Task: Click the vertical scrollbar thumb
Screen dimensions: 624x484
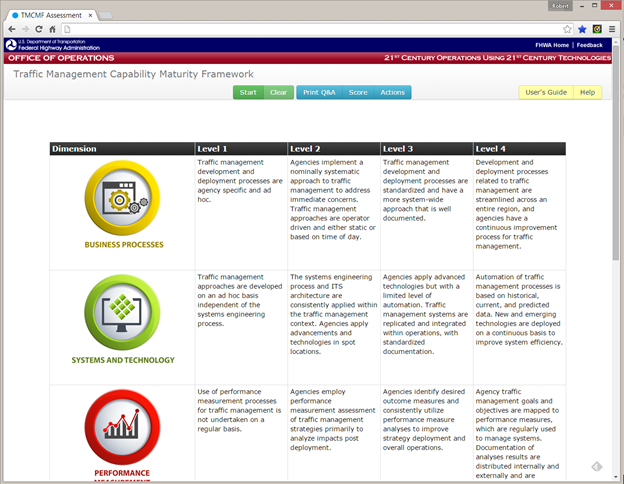Action: (x=616, y=153)
